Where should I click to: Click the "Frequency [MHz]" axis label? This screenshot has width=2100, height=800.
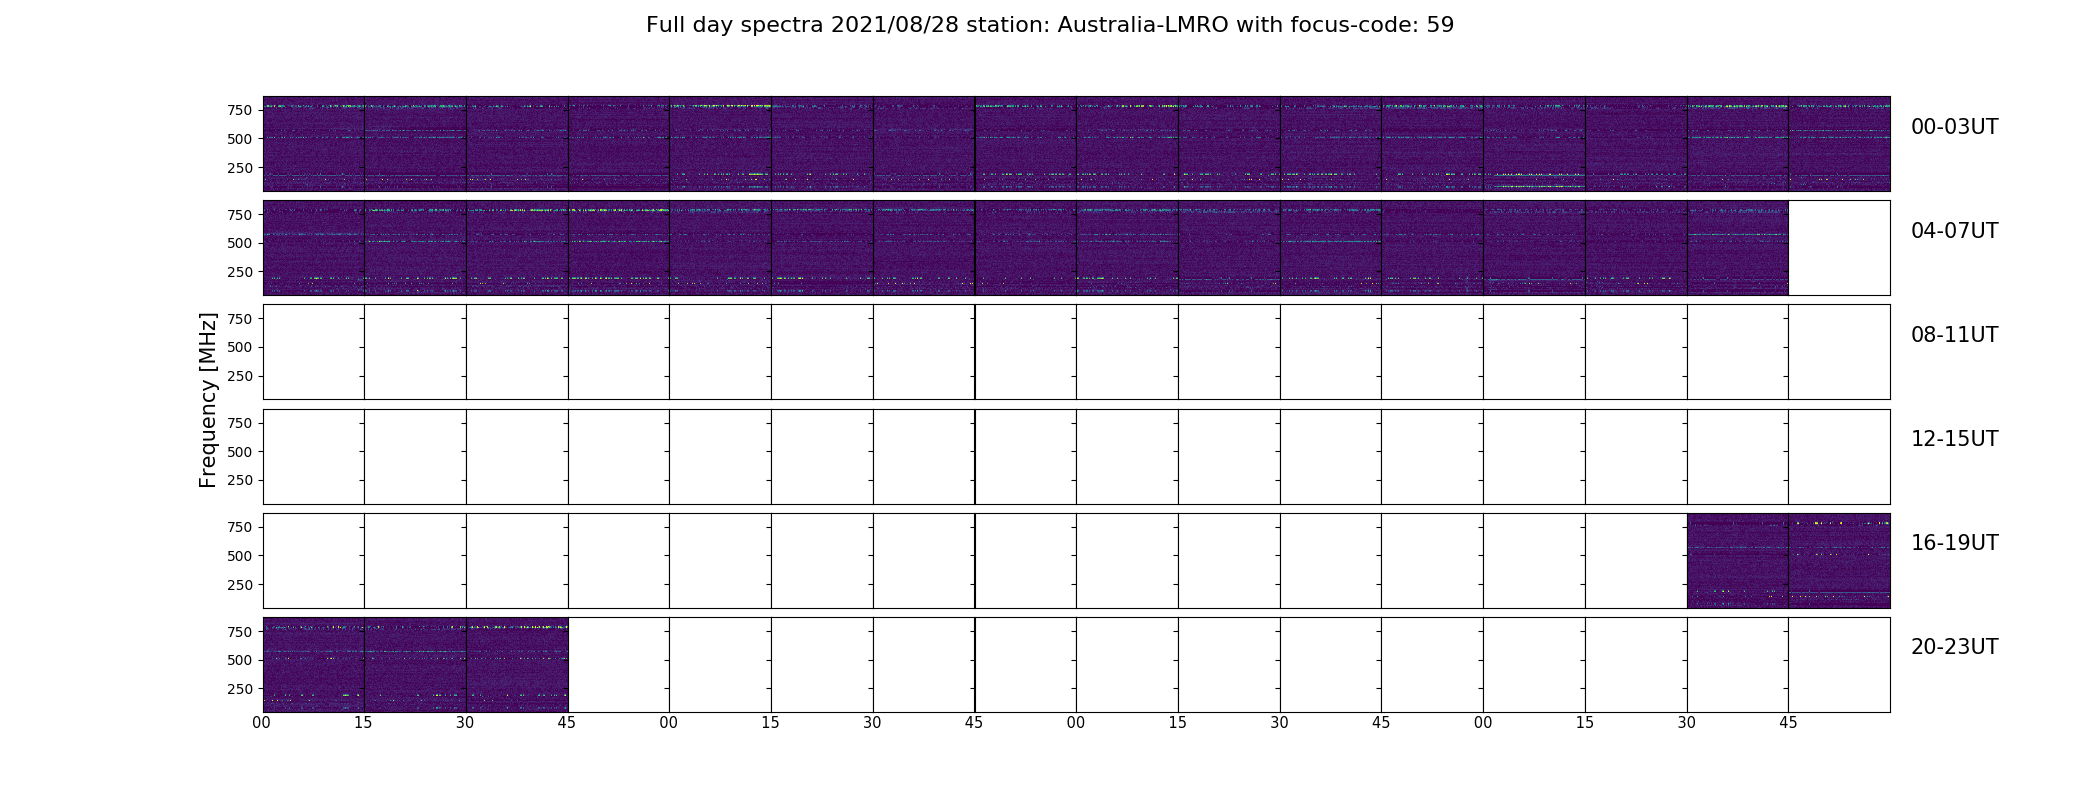click(x=208, y=400)
